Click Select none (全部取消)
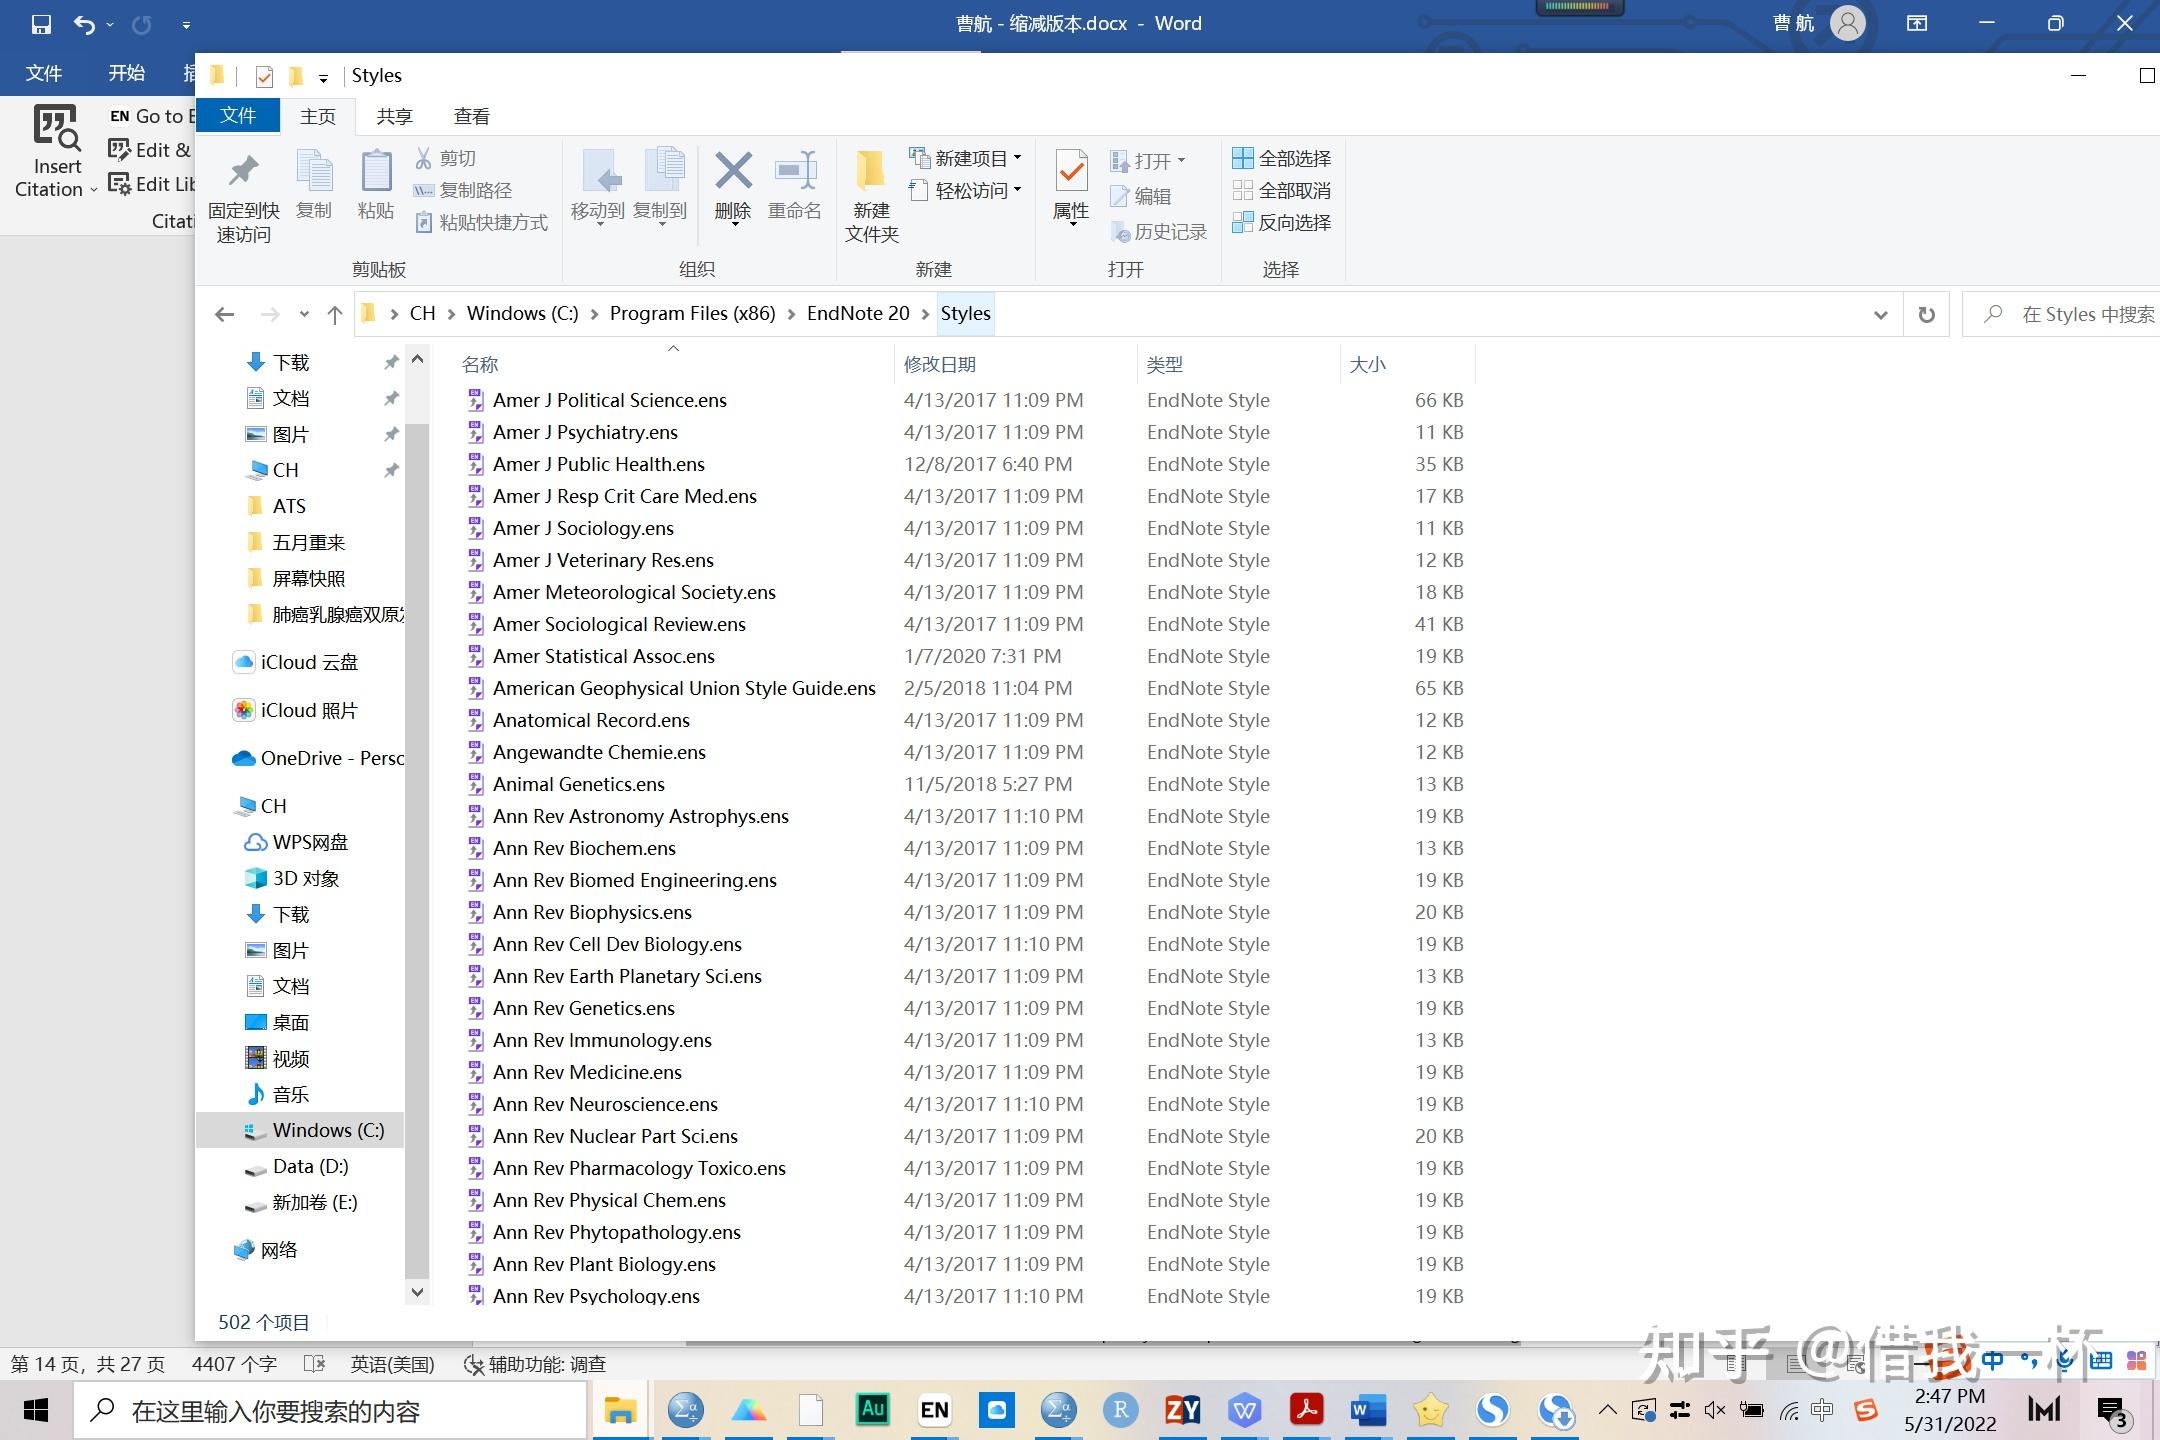 [1282, 190]
